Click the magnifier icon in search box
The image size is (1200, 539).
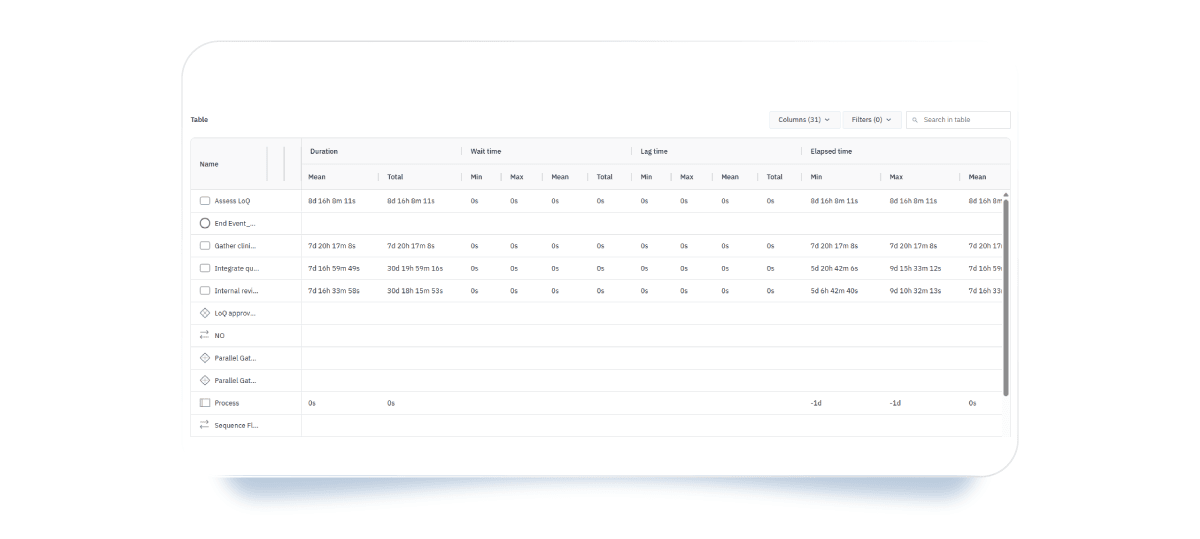pyautogui.click(x=915, y=120)
